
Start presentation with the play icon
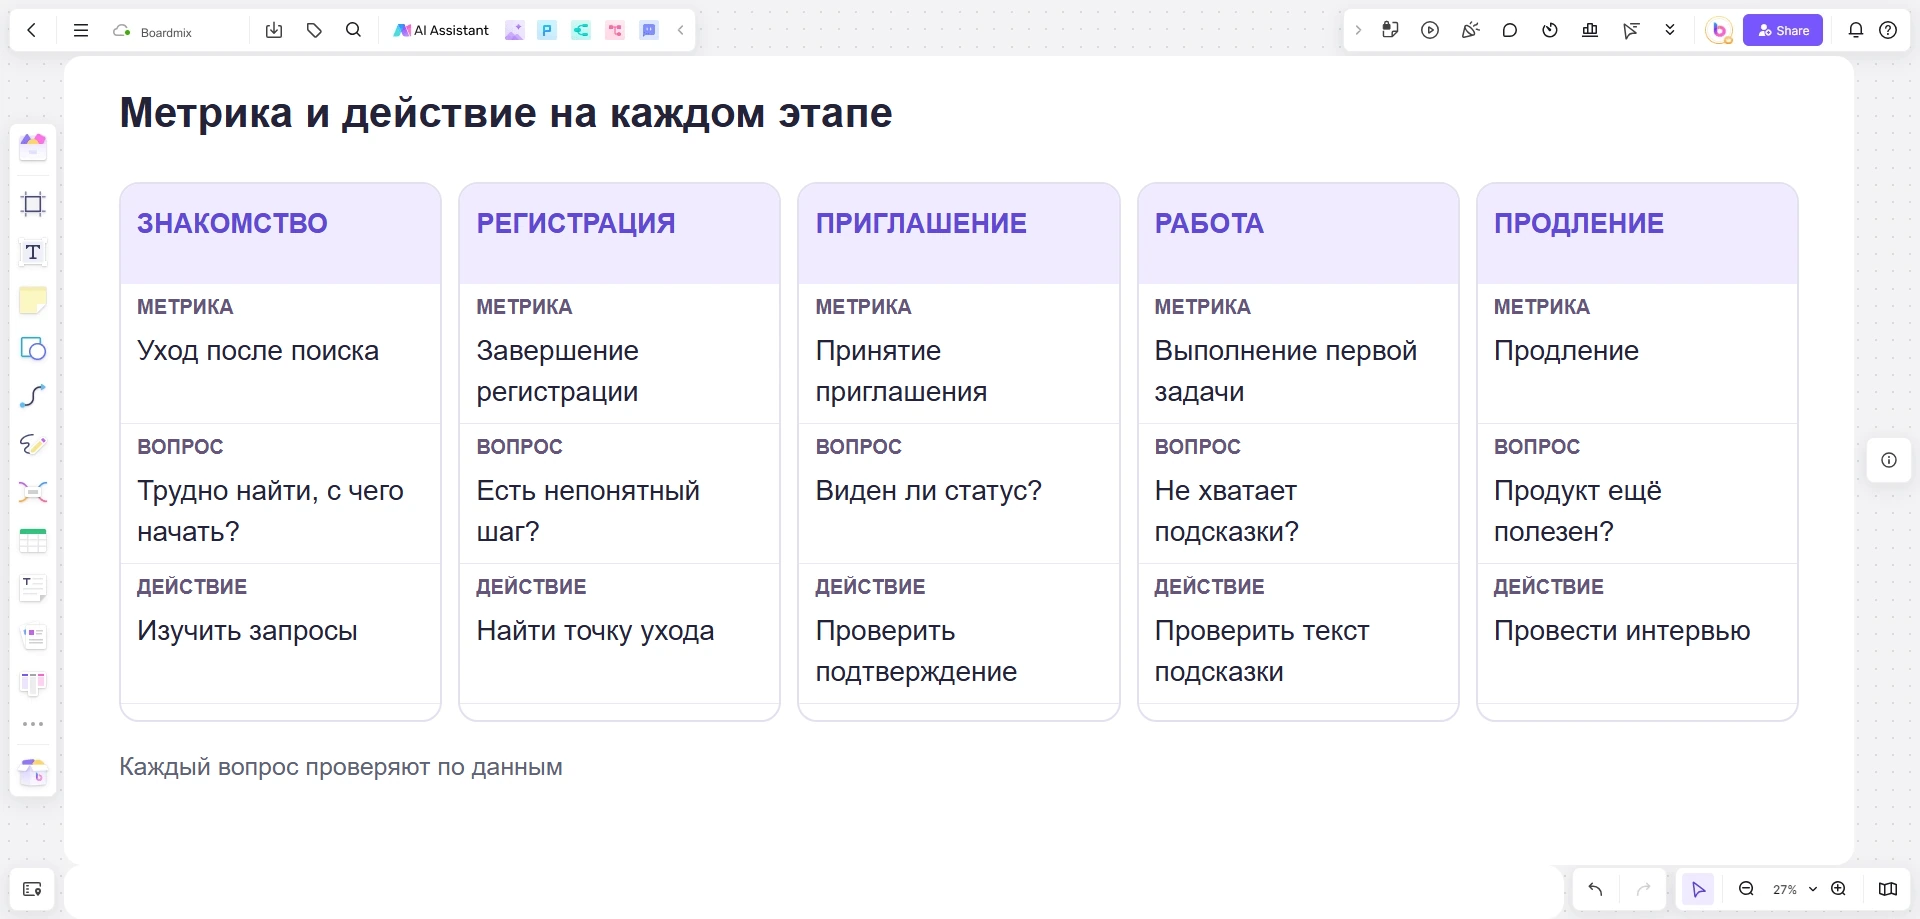click(1430, 30)
